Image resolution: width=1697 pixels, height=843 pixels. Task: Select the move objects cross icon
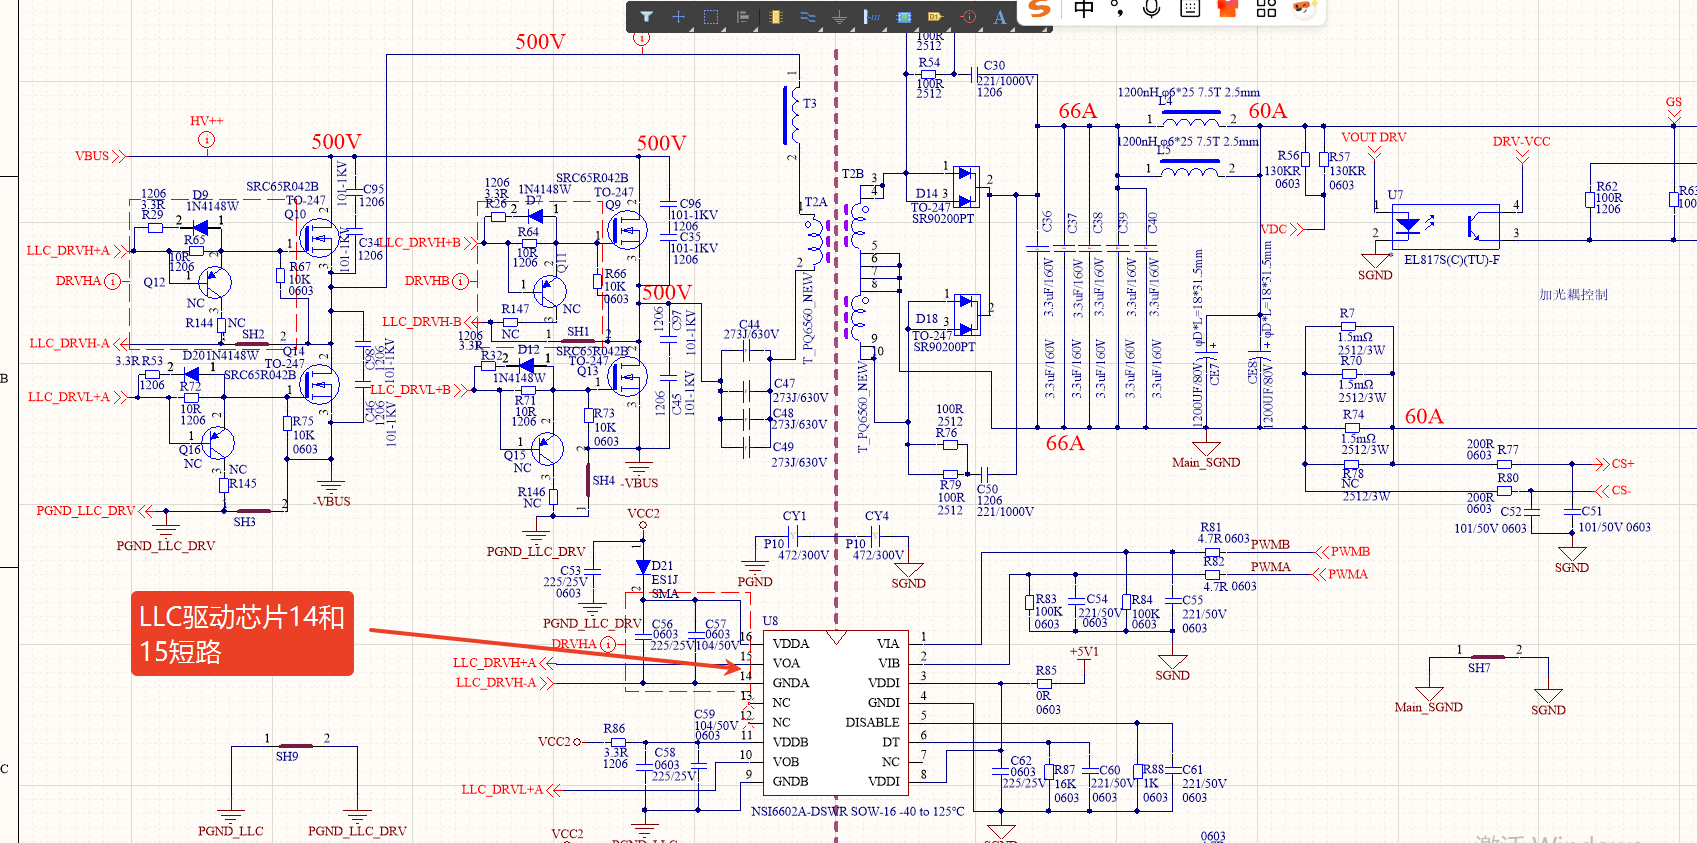pyautogui.click(x=678, y=16)
